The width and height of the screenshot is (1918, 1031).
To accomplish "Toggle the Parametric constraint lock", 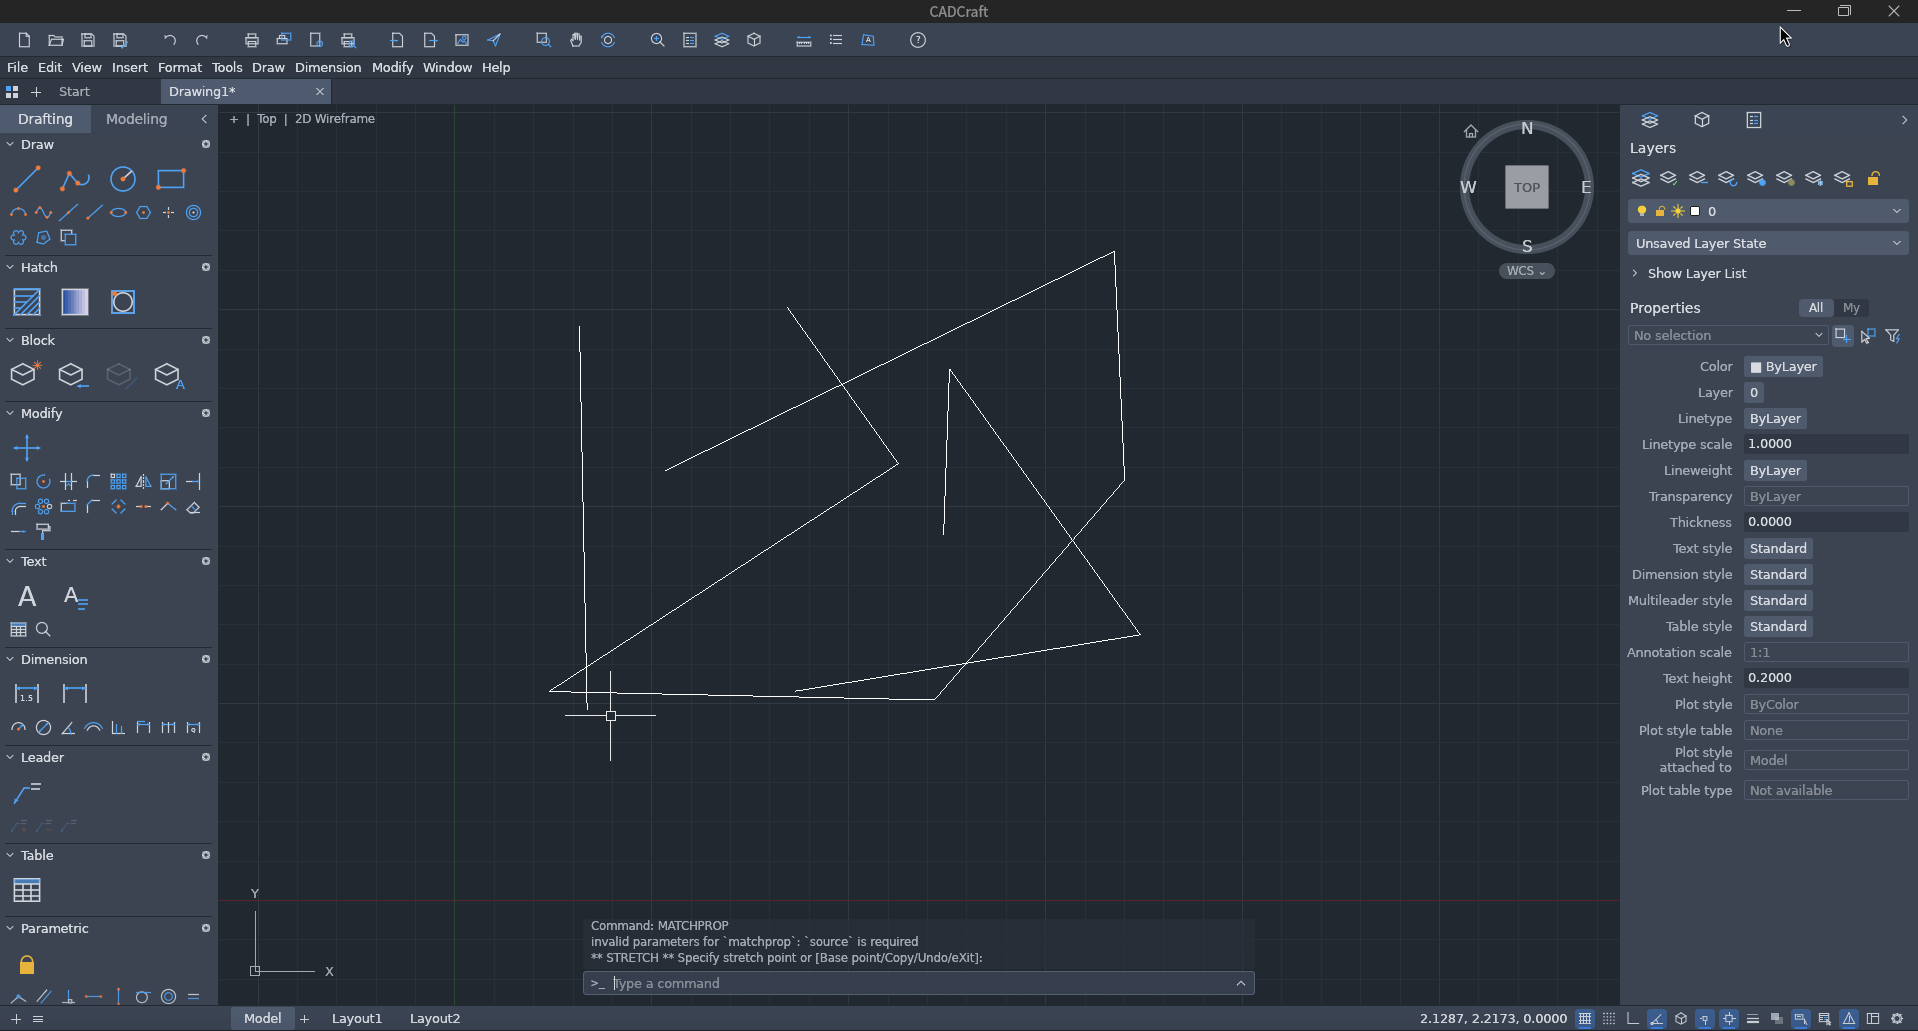I will click(27, 965).
